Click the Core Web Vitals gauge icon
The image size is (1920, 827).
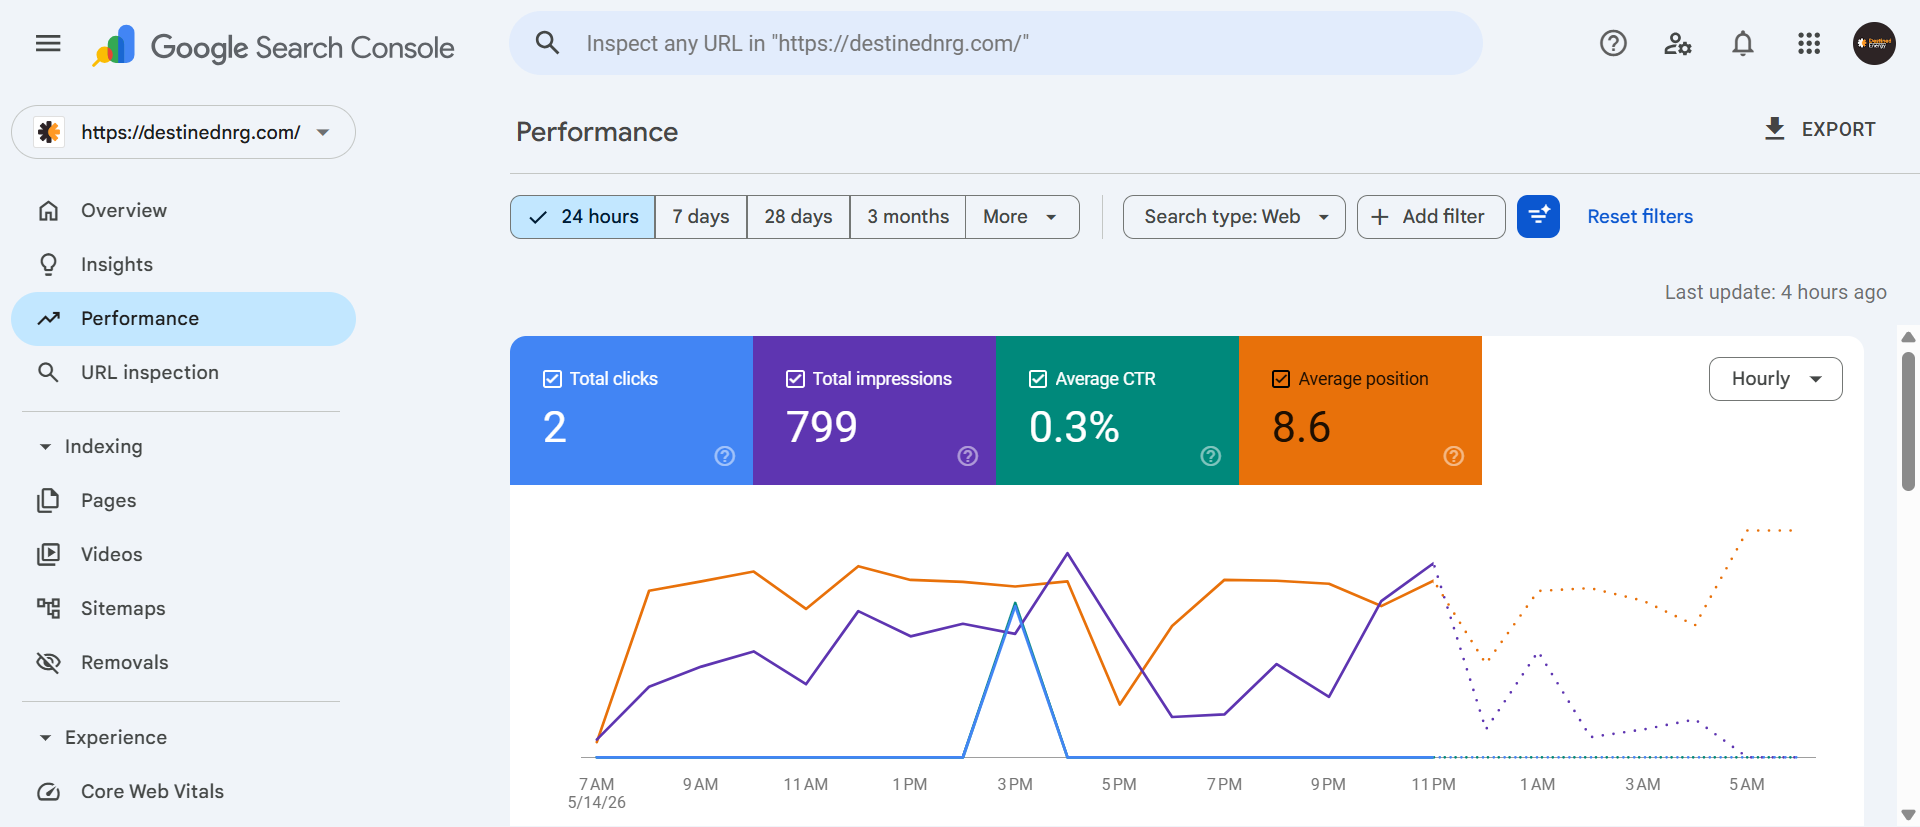click(48, 791)
